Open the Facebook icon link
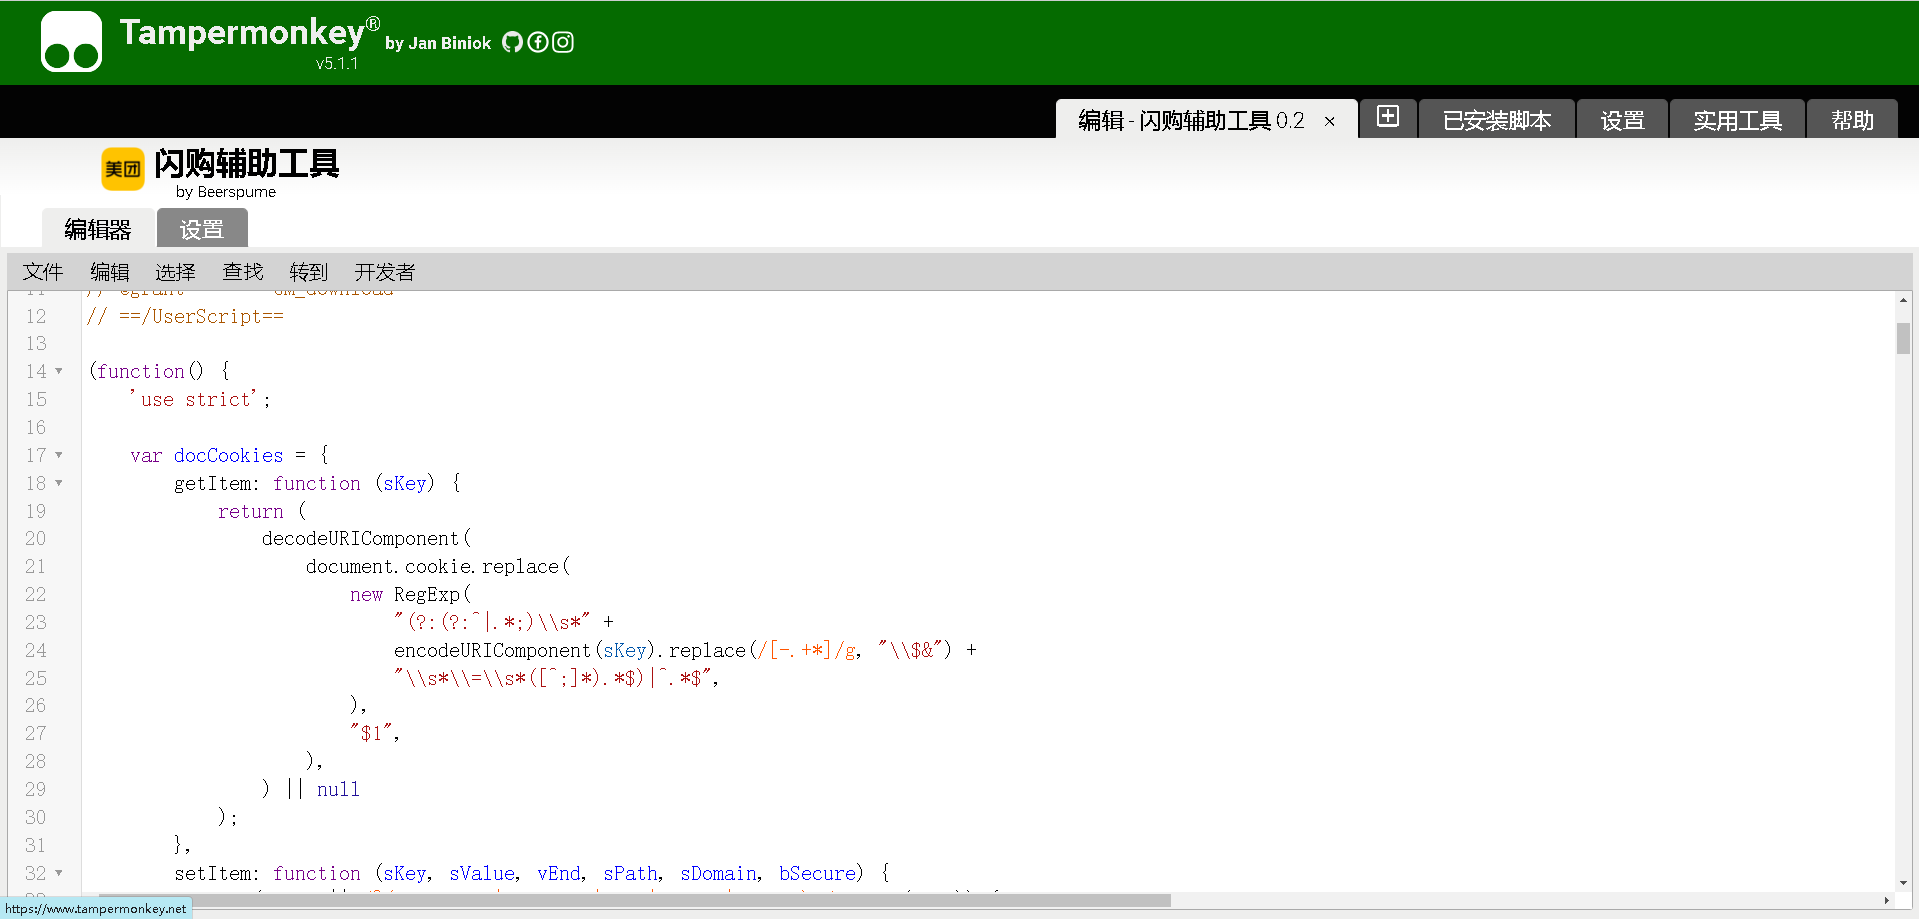This screenshot has width=1919, height=919. (538, 42)
